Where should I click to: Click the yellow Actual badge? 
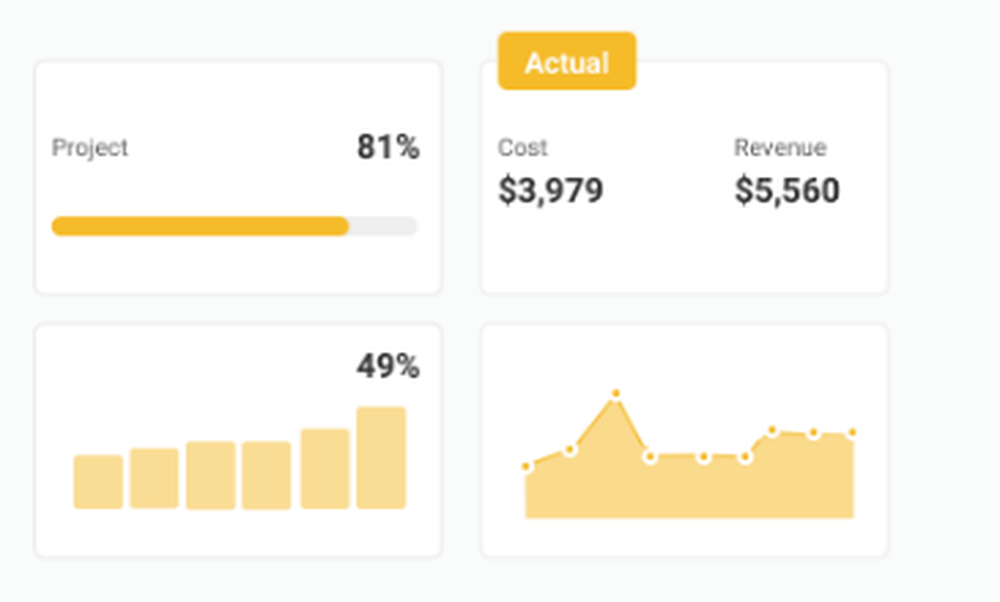pyautogui.click(x=566, y=61)
